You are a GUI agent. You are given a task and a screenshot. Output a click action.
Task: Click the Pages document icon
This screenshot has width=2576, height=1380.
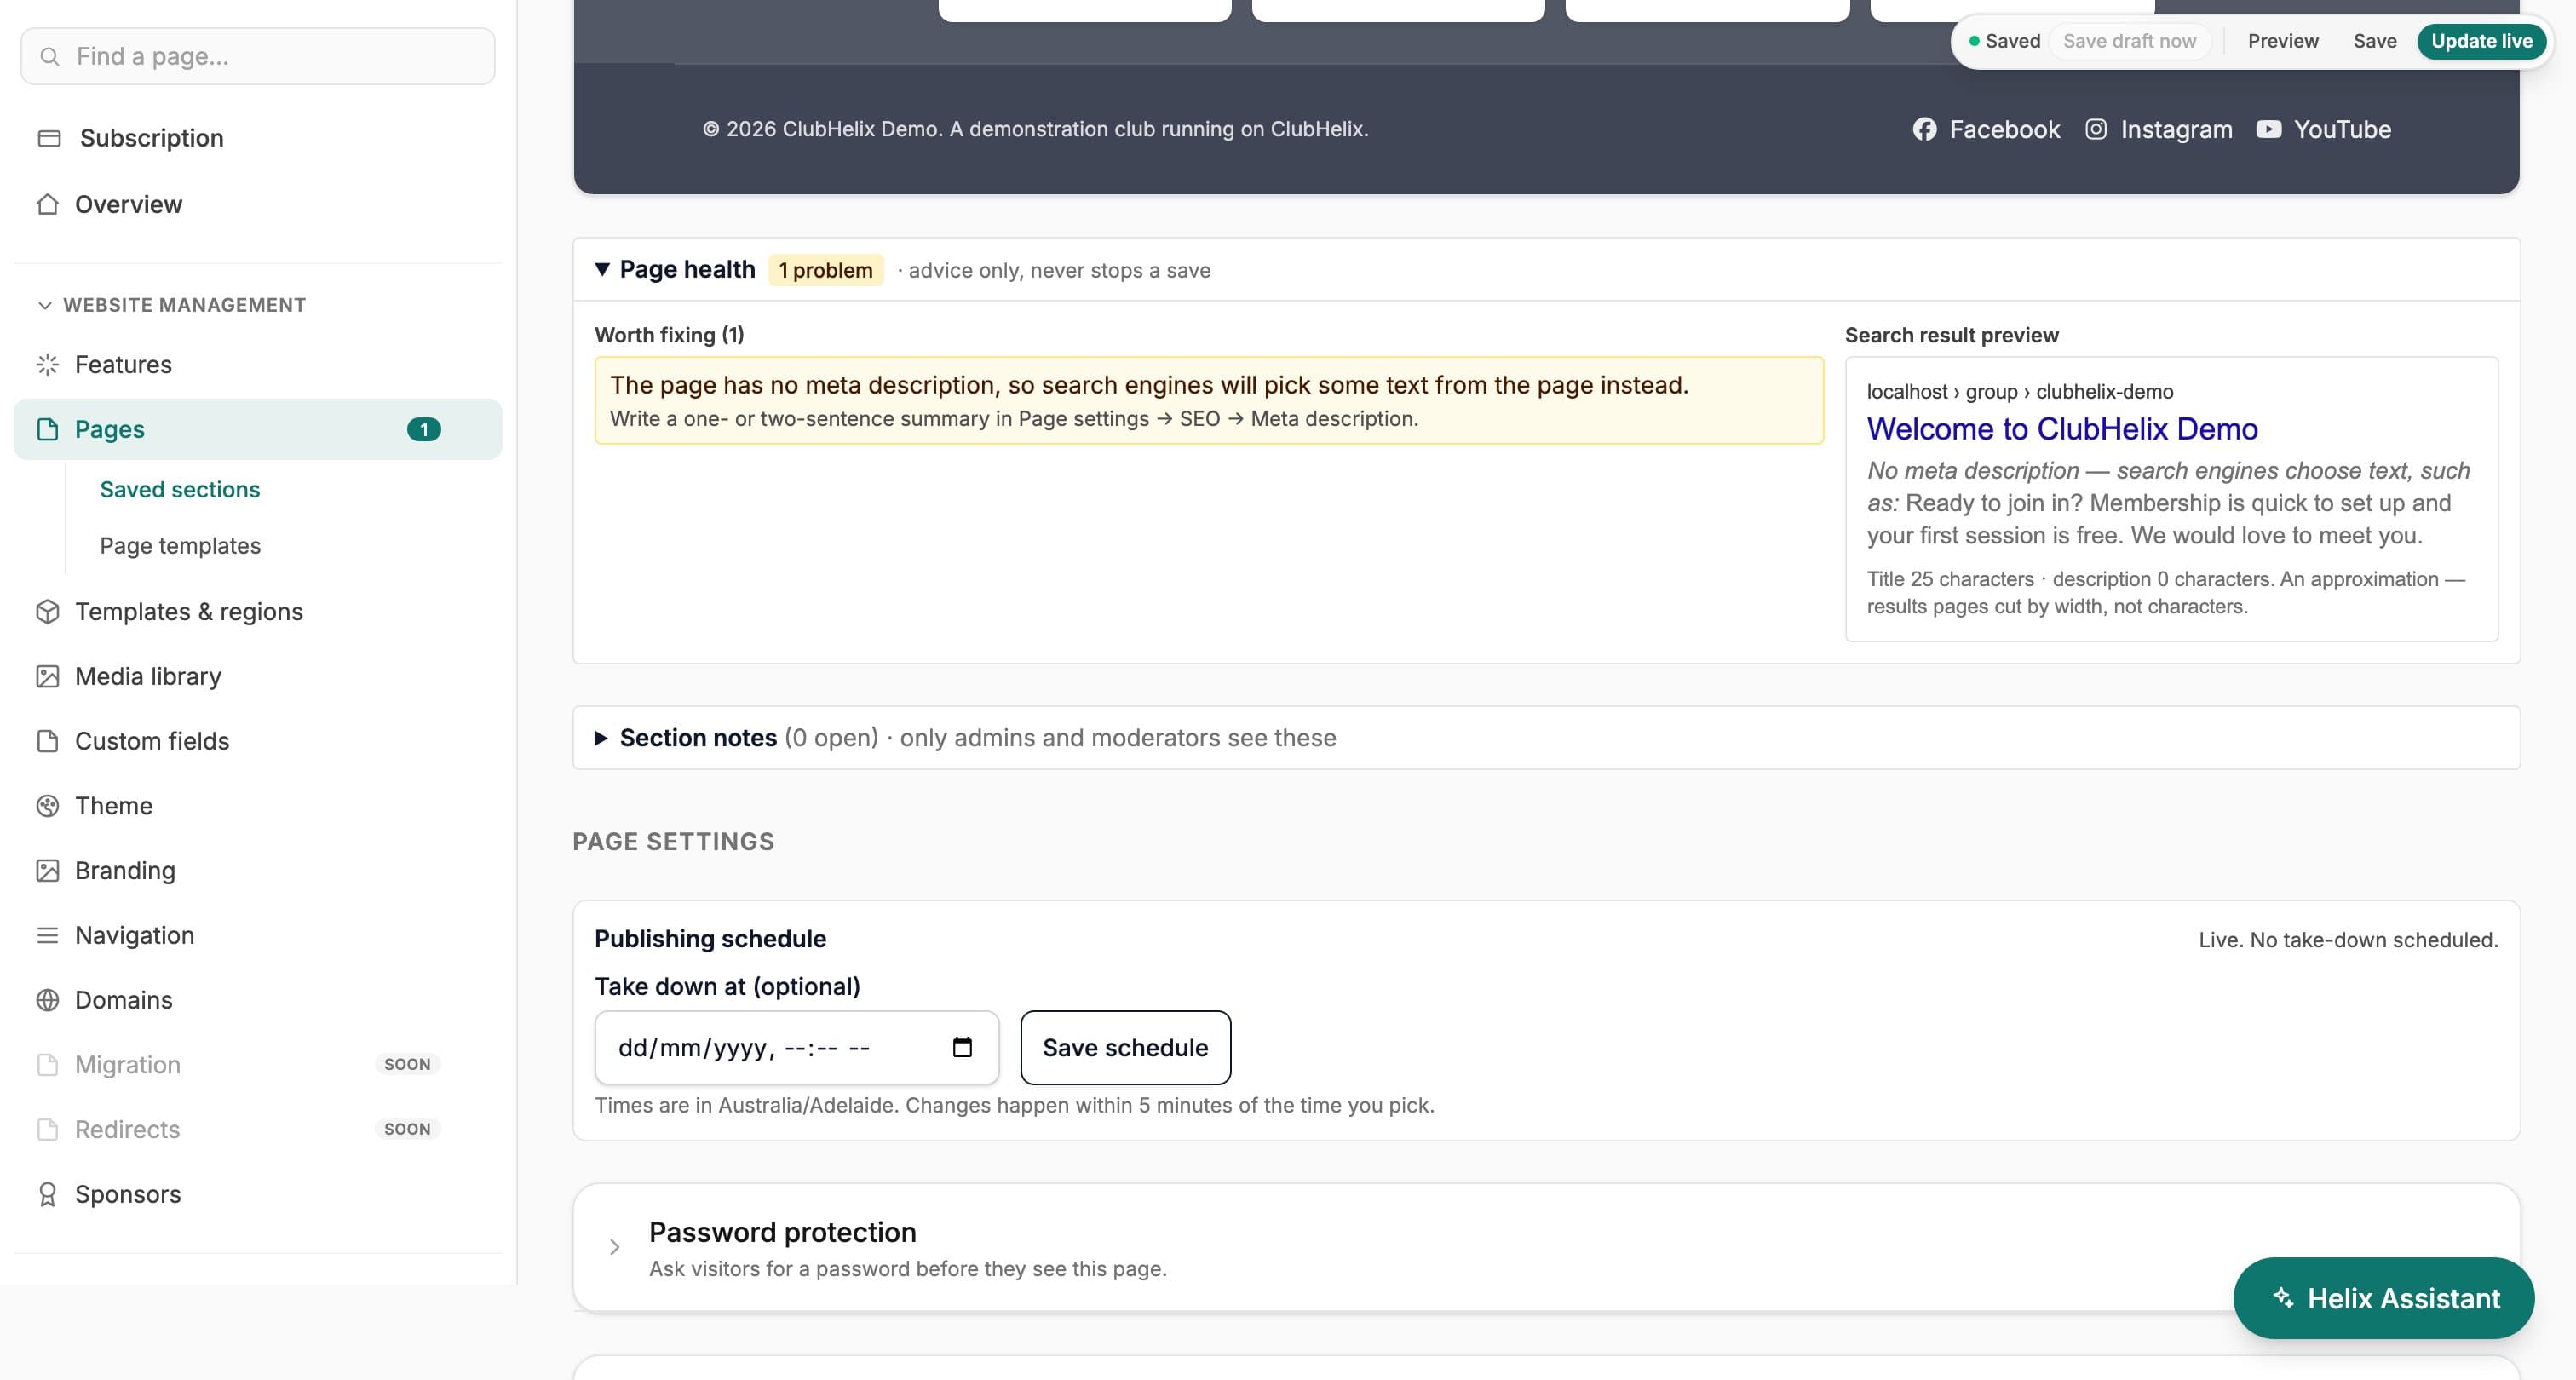[x=47, y=429]
